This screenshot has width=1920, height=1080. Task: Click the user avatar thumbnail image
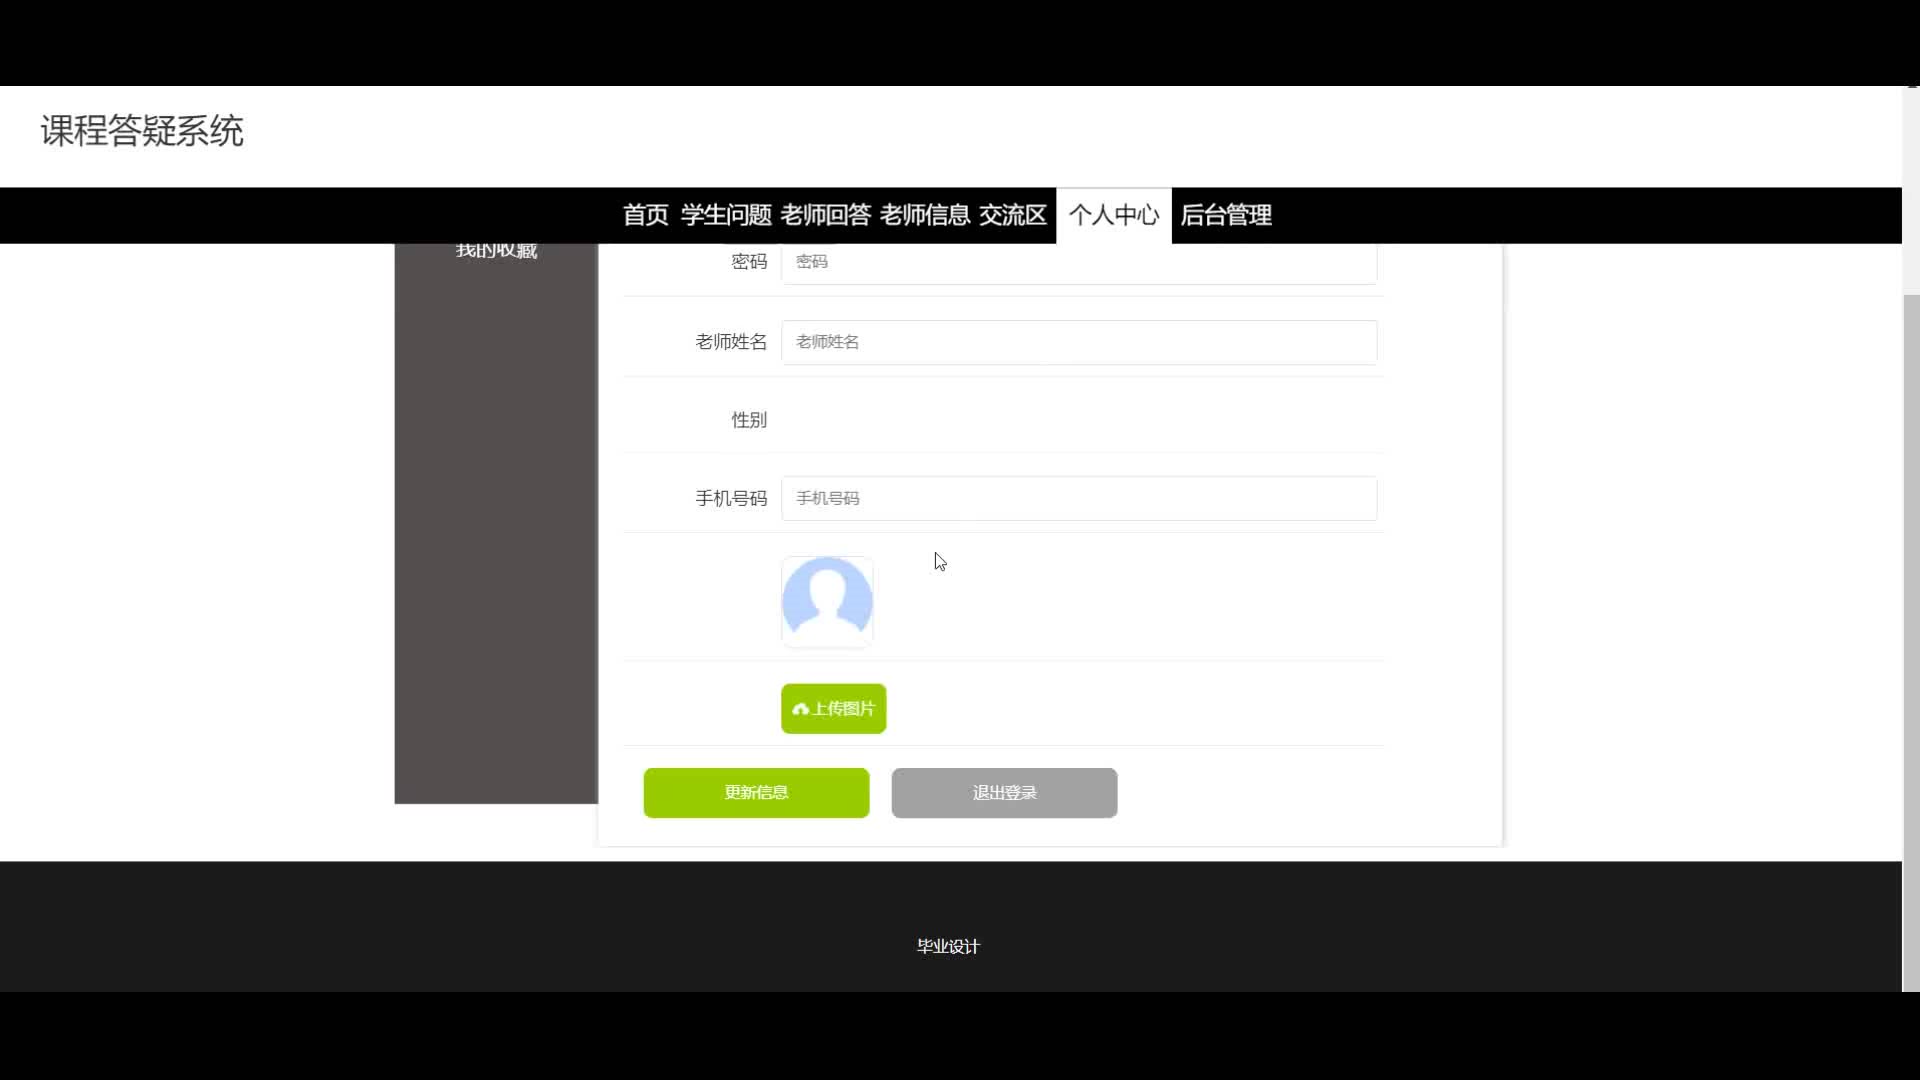point(827,602)
